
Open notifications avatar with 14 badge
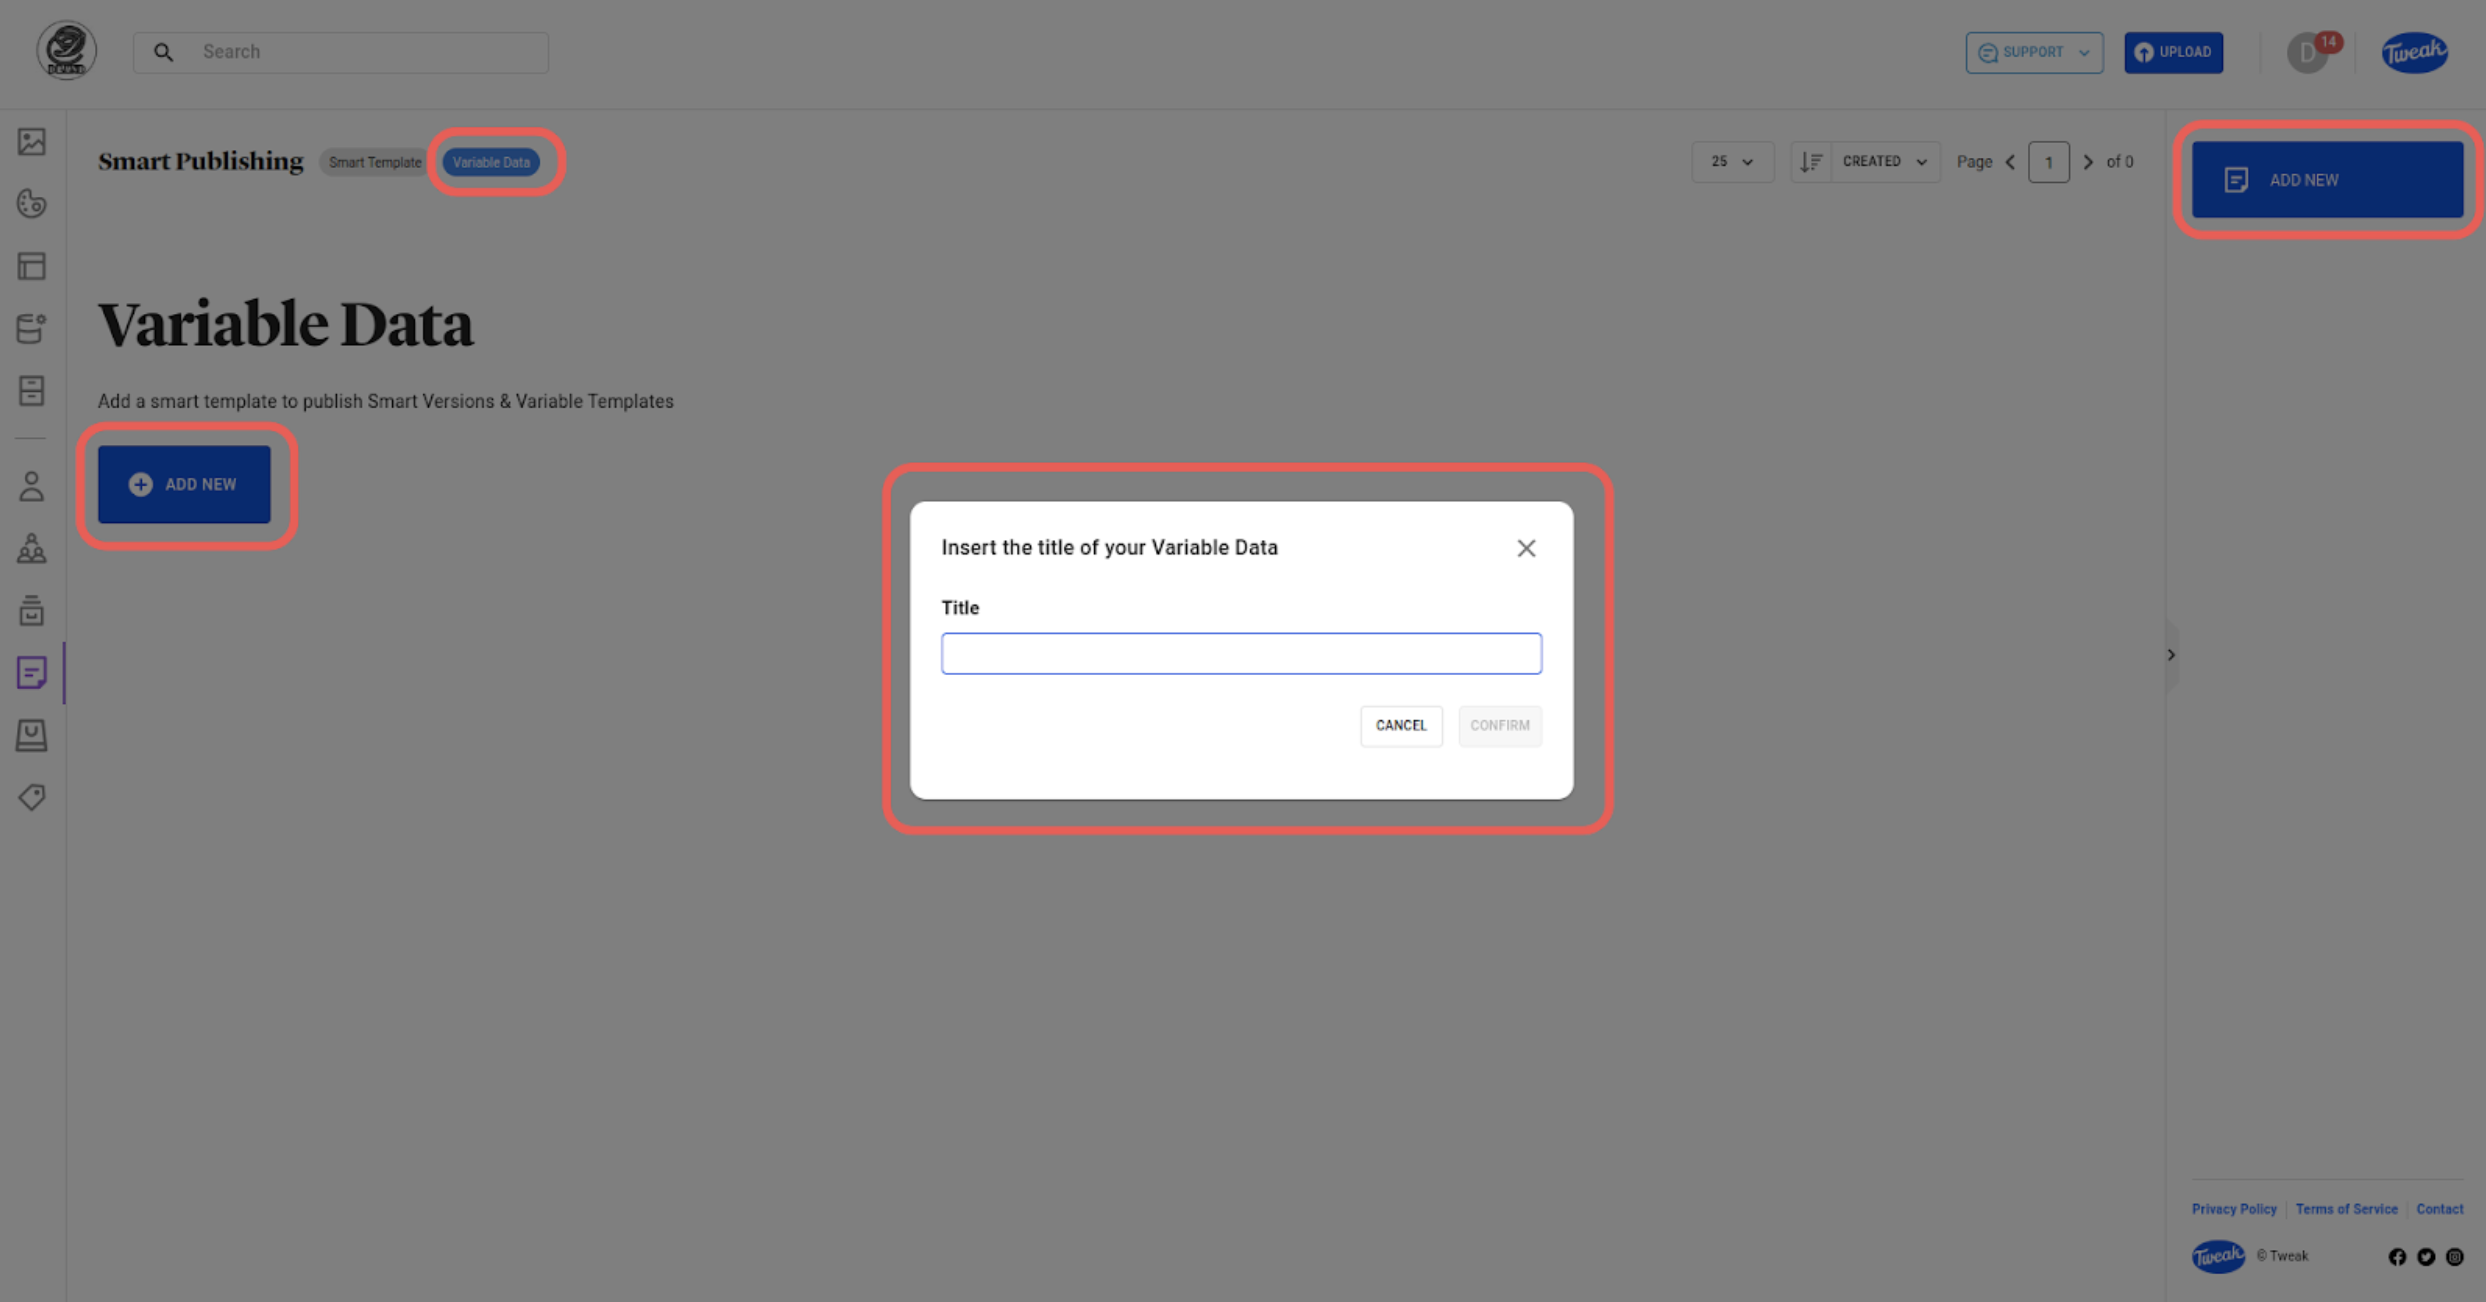pos(2308,52)
